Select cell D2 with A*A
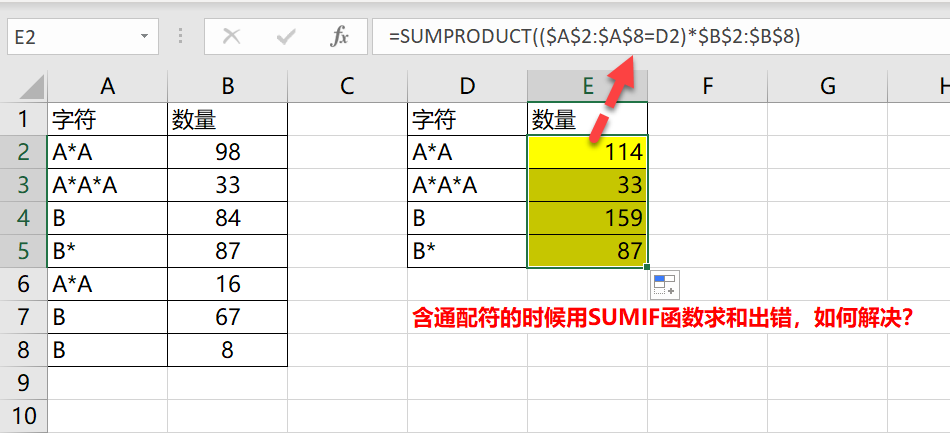Screen dimensions: 950x433 tap(467, 152)
